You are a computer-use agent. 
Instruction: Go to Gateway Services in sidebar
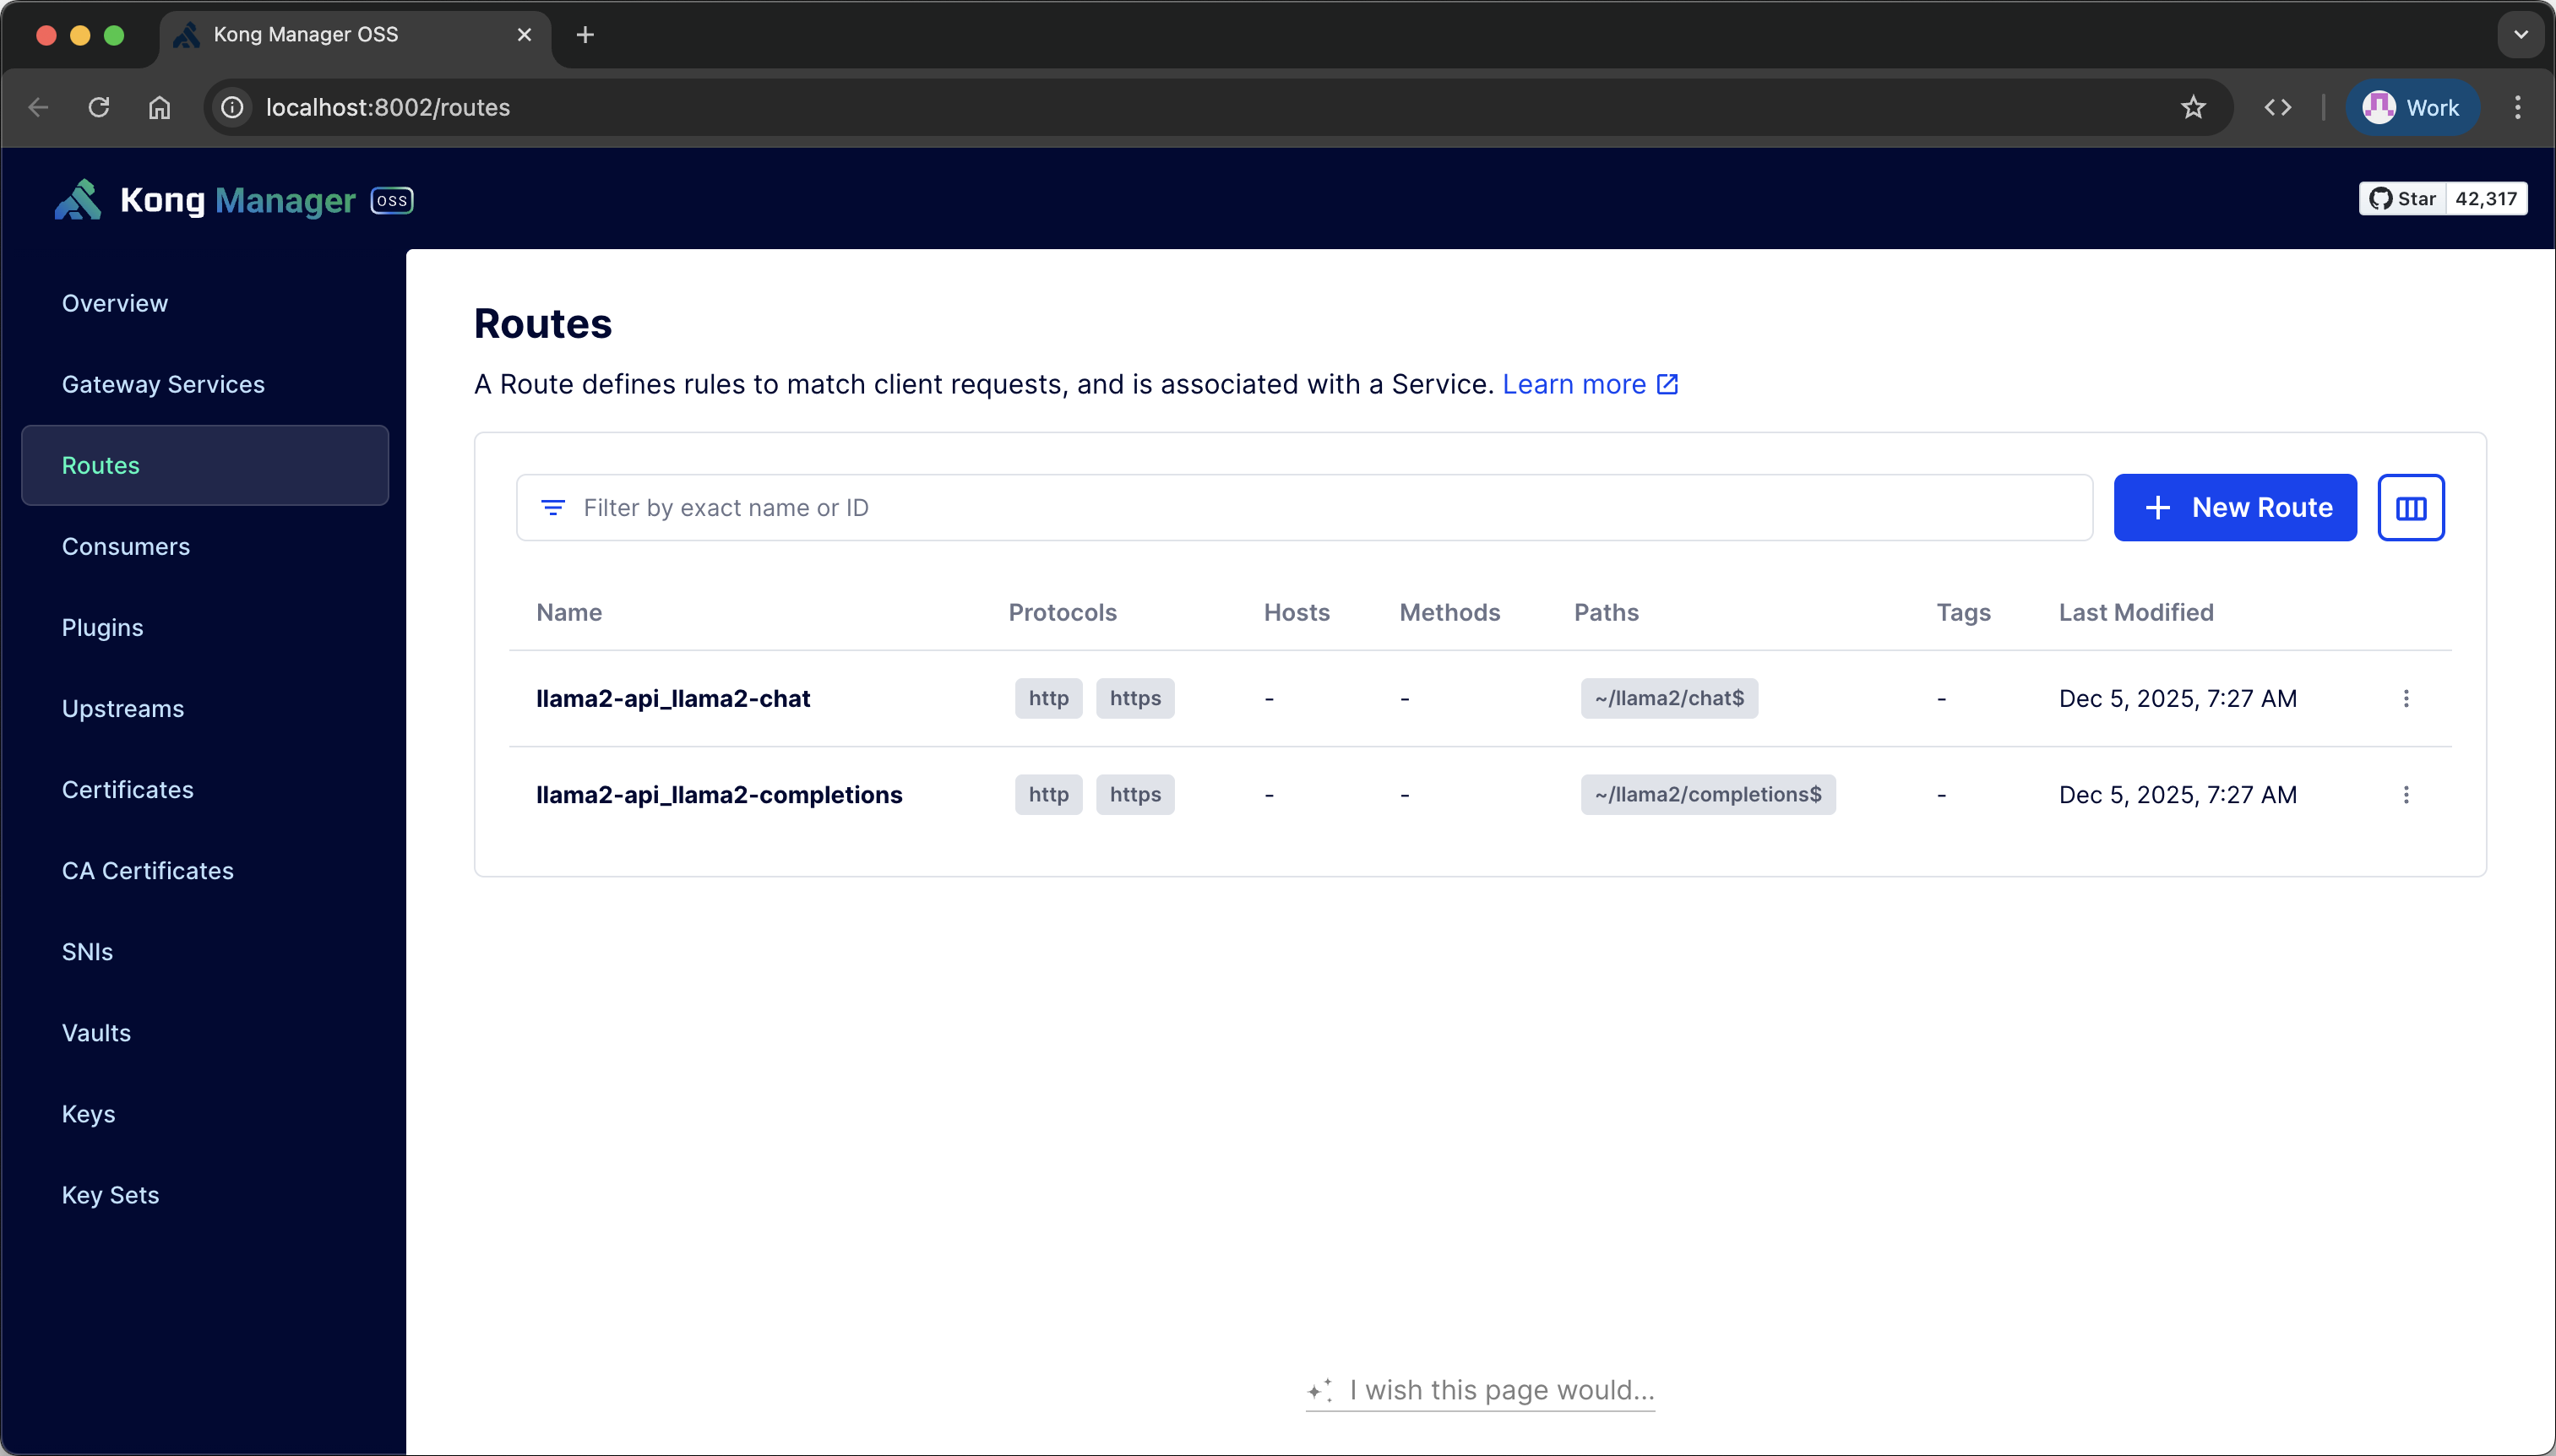pyautogui.click(x=163, y=384)
